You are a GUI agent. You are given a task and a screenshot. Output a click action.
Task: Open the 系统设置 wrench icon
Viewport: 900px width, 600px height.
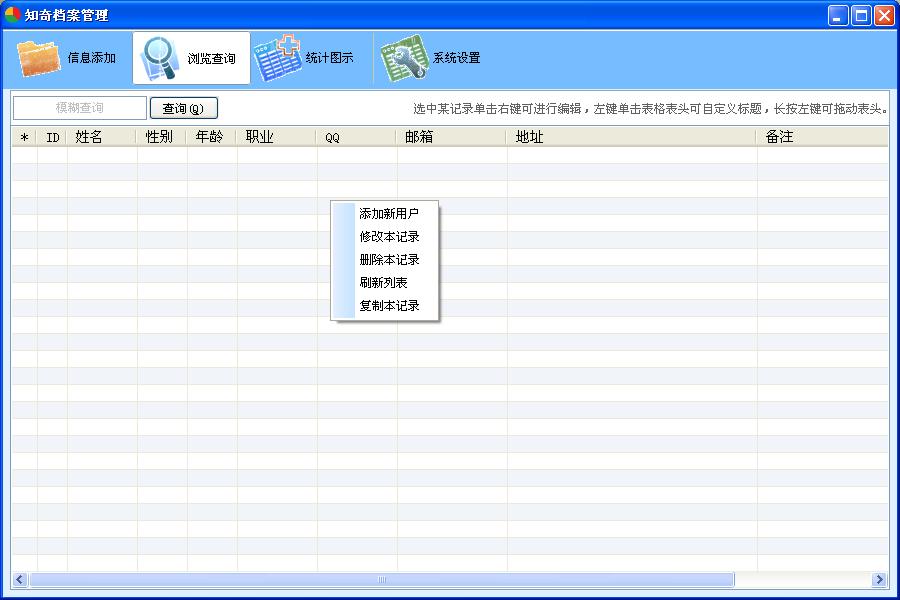pyautogui.click(x=404, y=57)
